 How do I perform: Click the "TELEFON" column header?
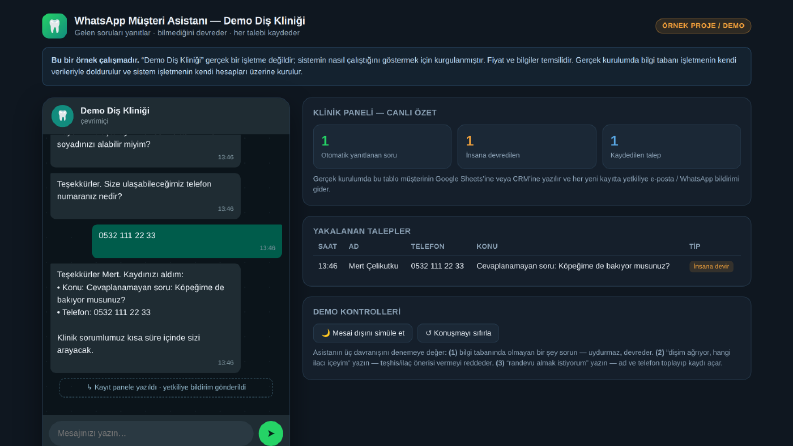pyautogui.click(x=427, y=247)
